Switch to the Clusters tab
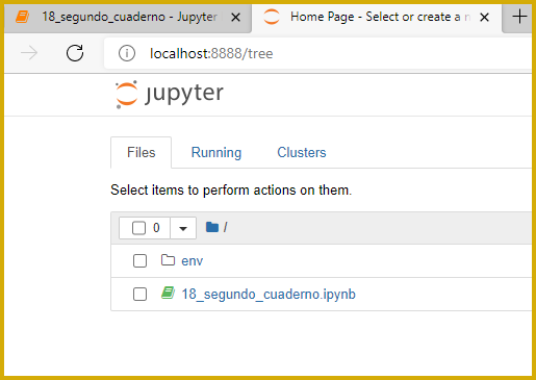 302,152
